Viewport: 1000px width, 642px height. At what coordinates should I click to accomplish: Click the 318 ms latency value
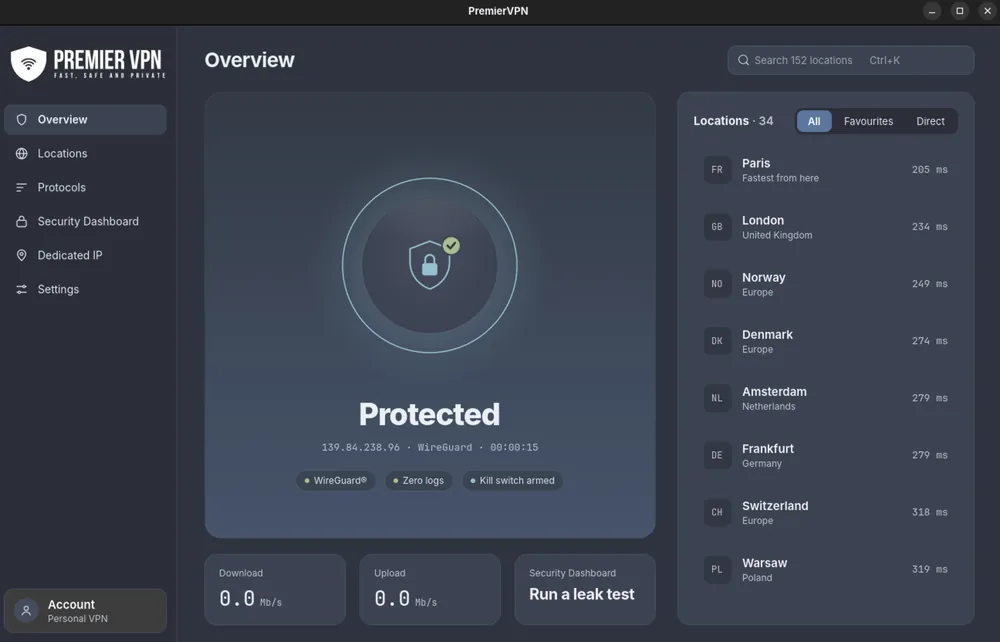(929, 512)
